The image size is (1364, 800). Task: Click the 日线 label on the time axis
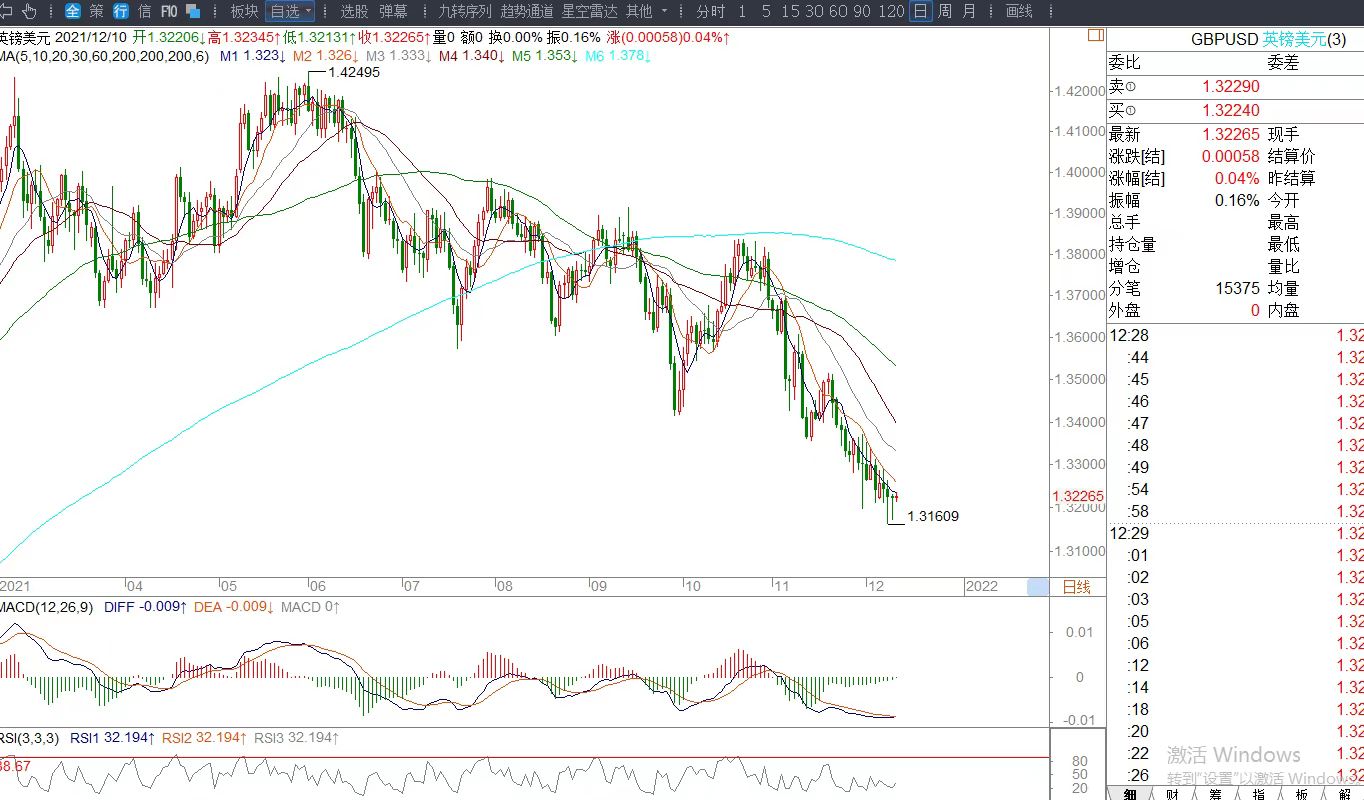(x=1076, y=587)
